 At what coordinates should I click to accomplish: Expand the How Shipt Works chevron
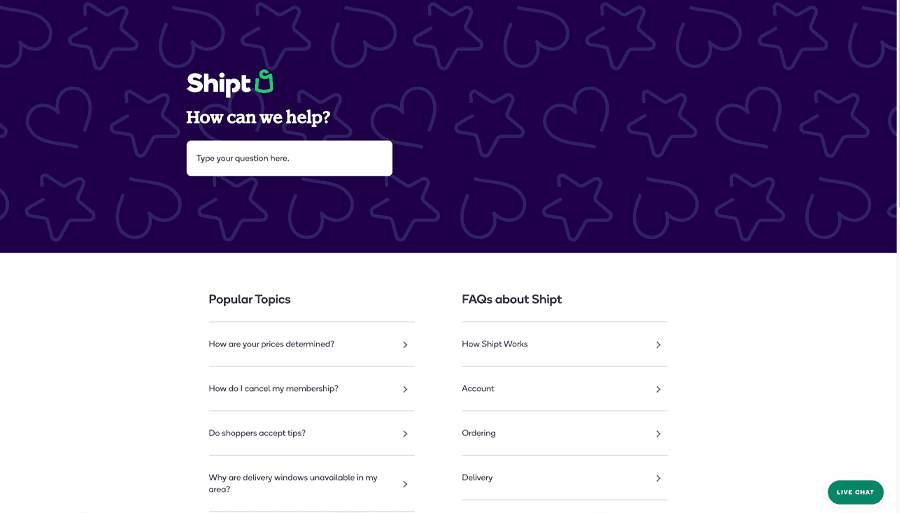pos(658,345)
